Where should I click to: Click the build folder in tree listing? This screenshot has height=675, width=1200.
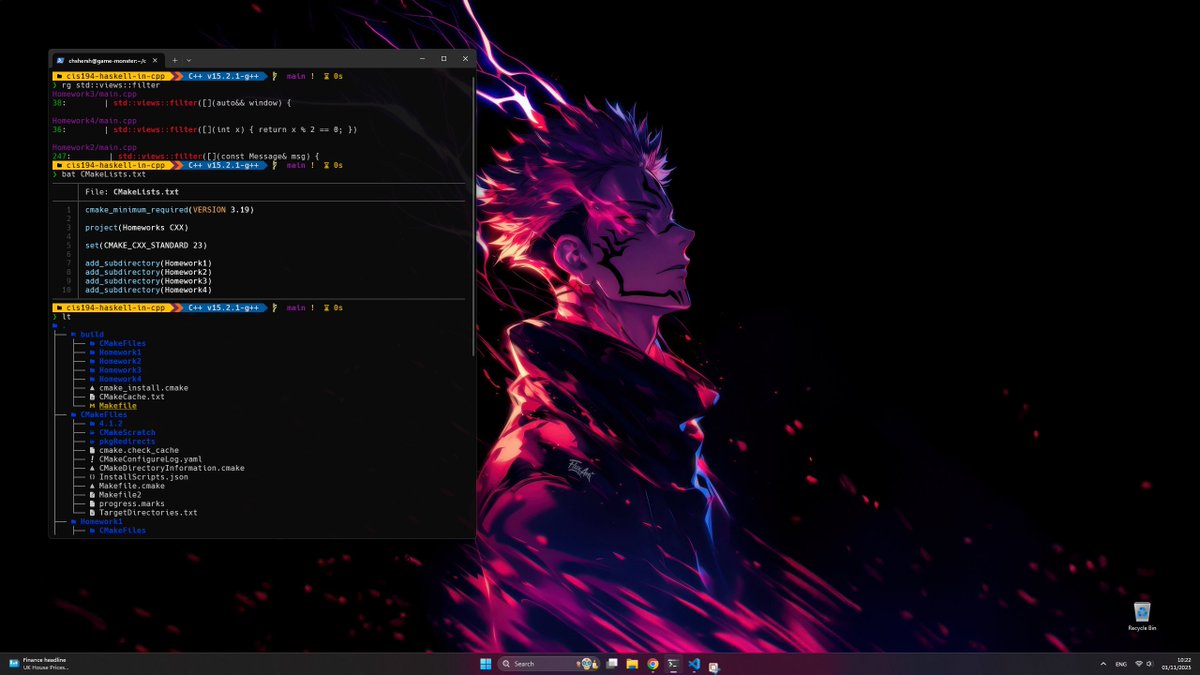click(92, 334)
